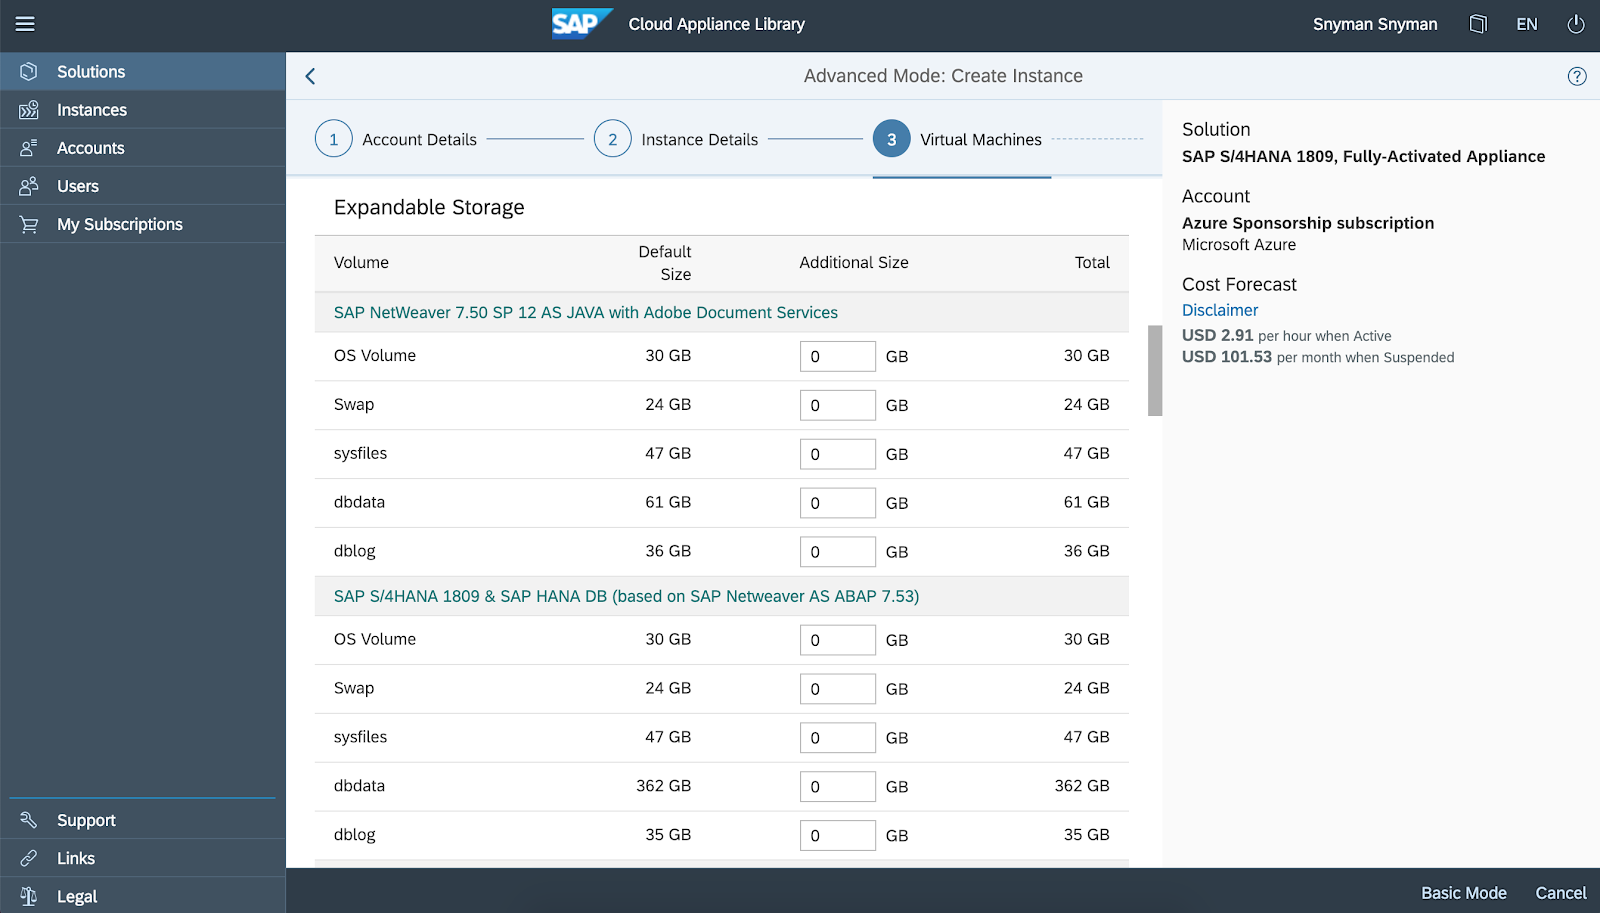This screenshot has height=913, width=1600.
Task: Click the Legal scales icon
Action: 29,896
